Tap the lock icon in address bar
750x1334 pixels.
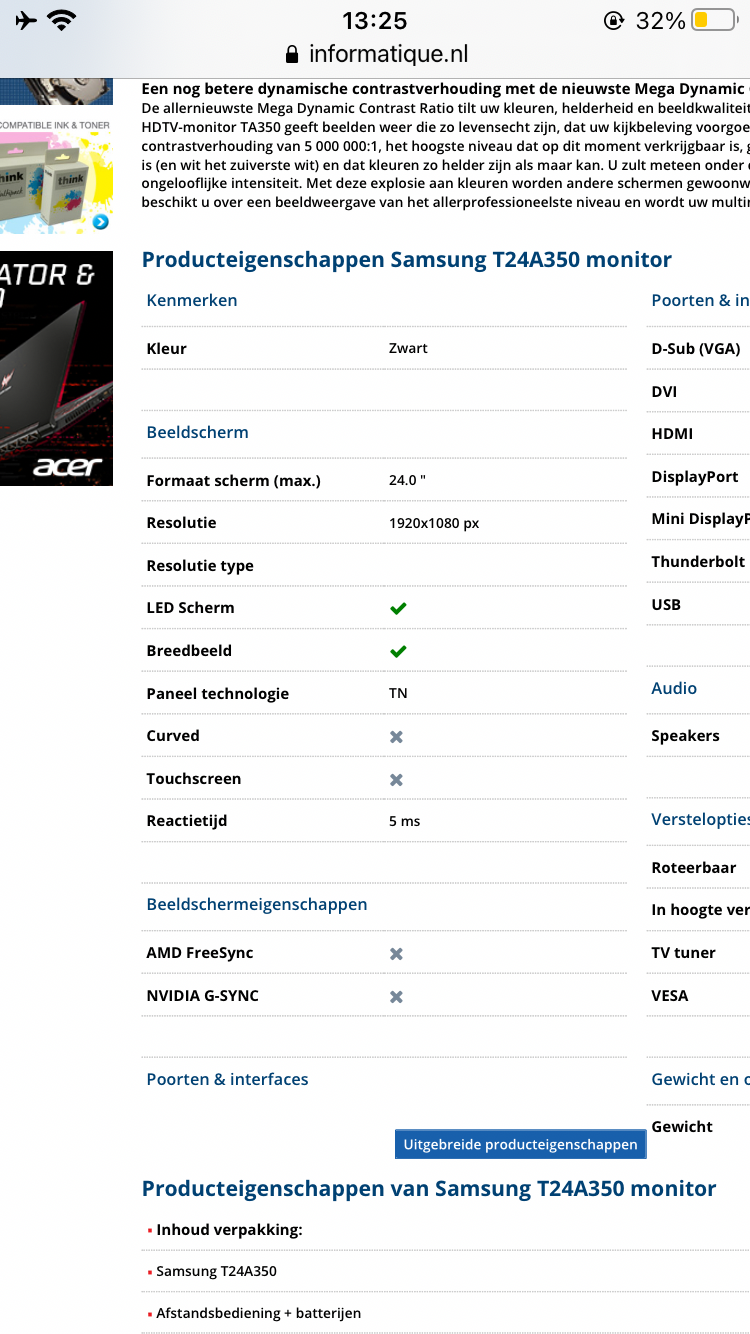[292, 54]
